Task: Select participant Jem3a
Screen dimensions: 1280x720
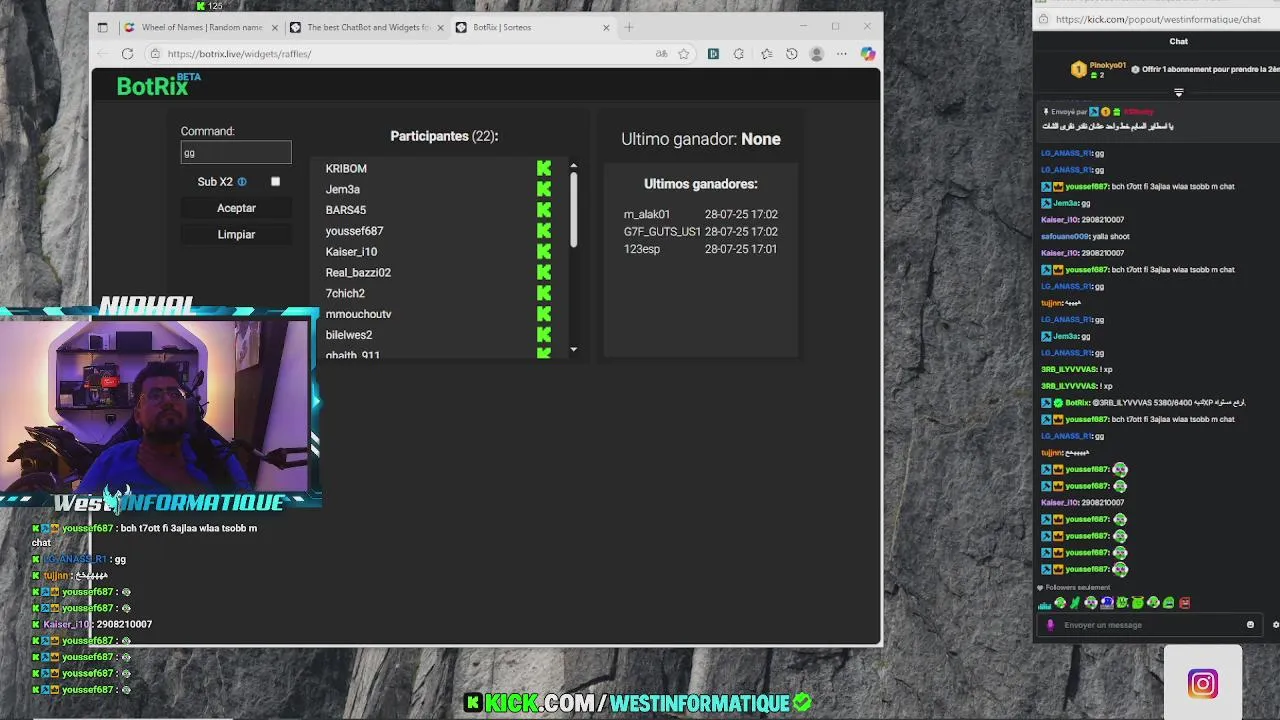Action: tap(342, 189)
